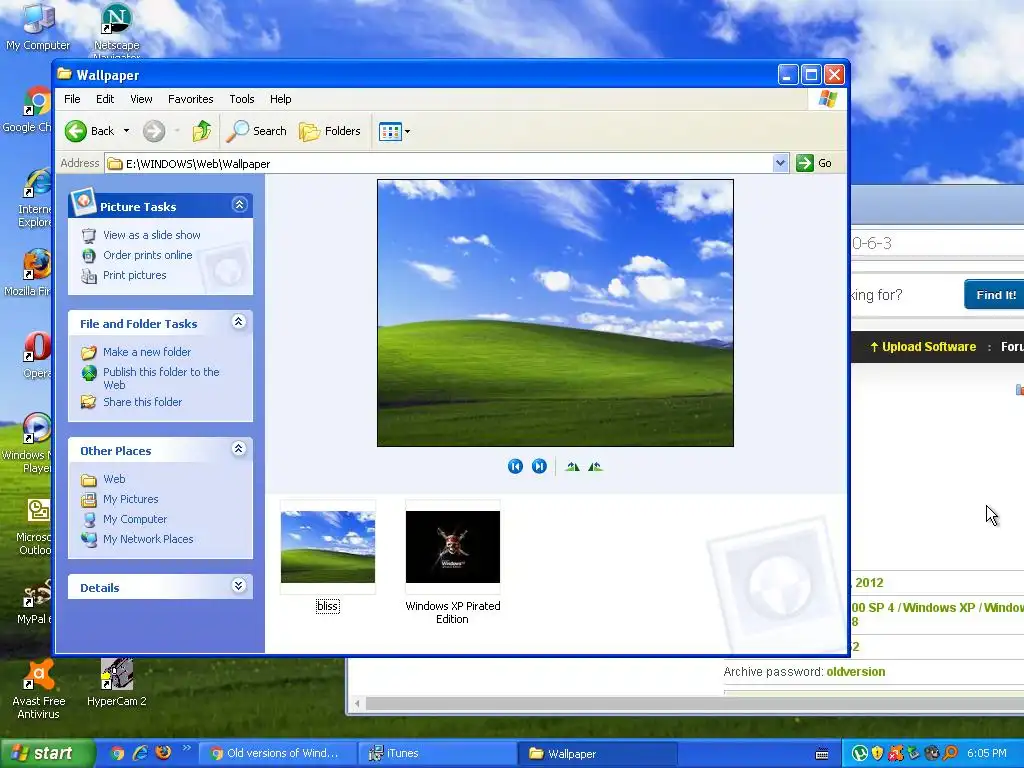Click the uTorrent tray icon

(859, 753)
